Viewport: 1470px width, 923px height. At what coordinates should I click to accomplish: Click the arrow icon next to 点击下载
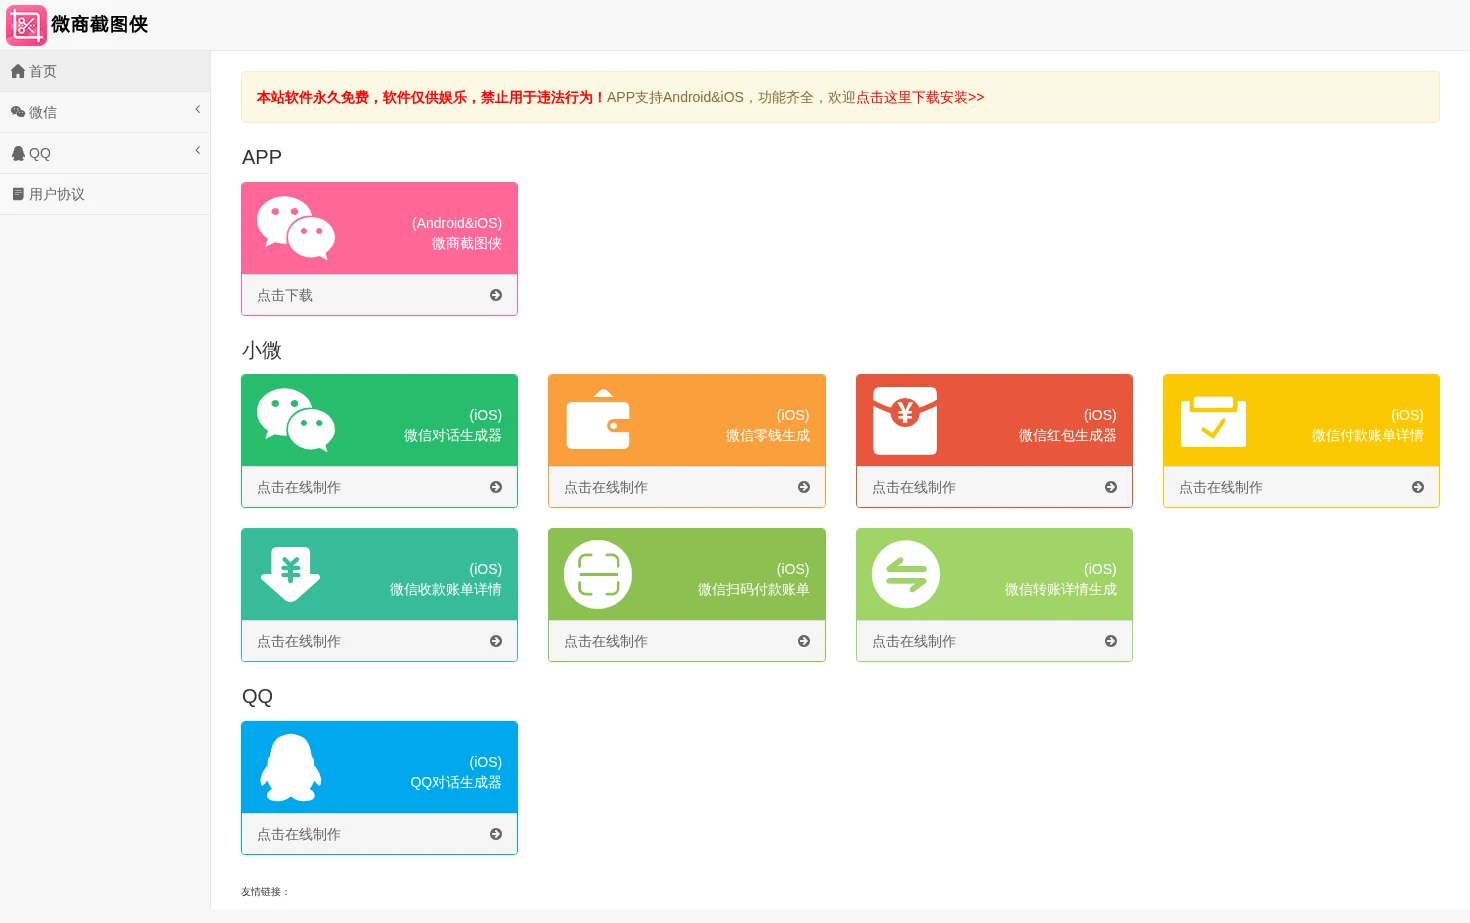click(496, 295)
